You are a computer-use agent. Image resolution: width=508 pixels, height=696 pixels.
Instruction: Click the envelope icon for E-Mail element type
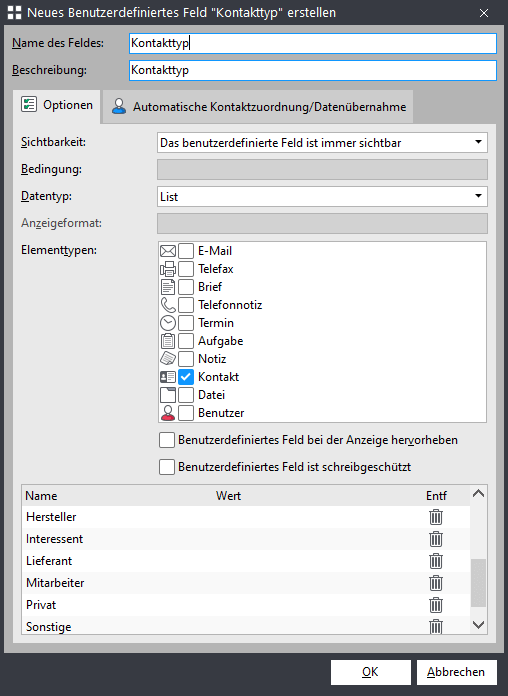click(x=168, y=251)
